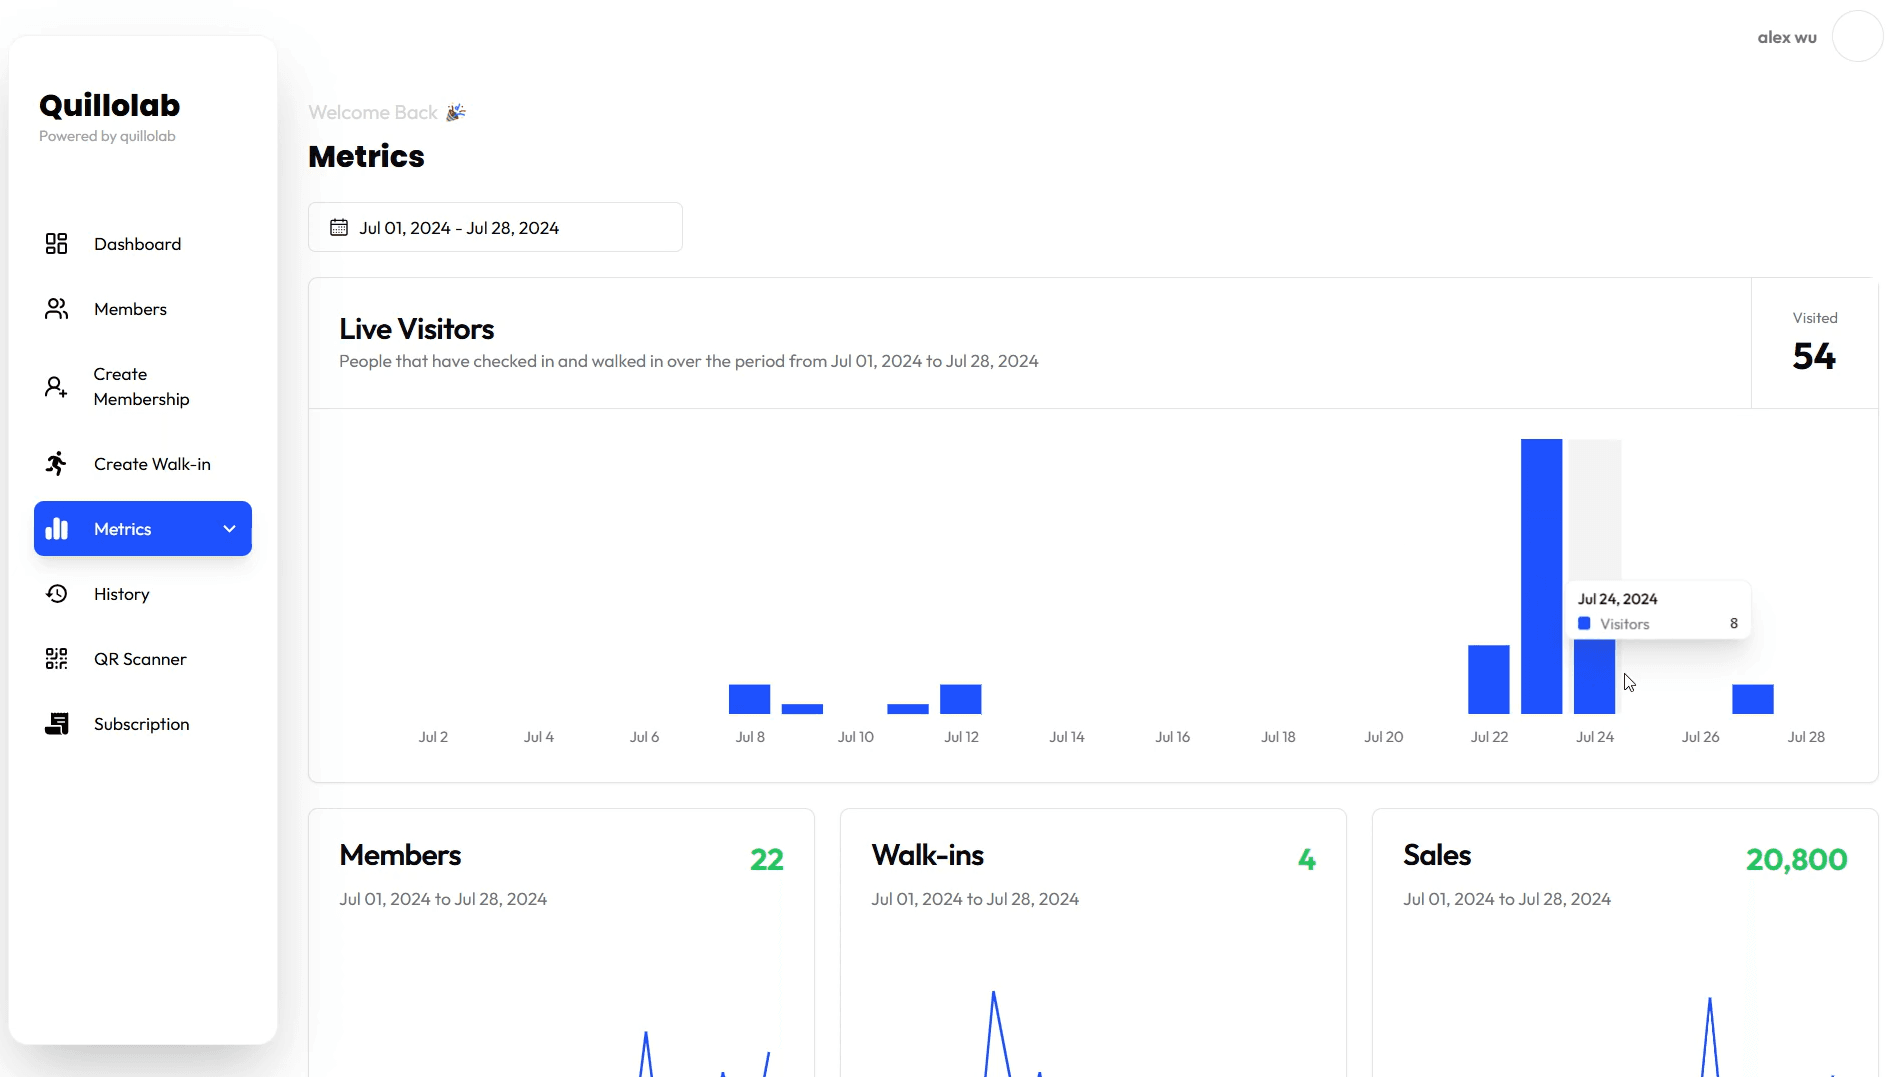
Task: Click the Dashboard grid icon
Action: [57, 244]
